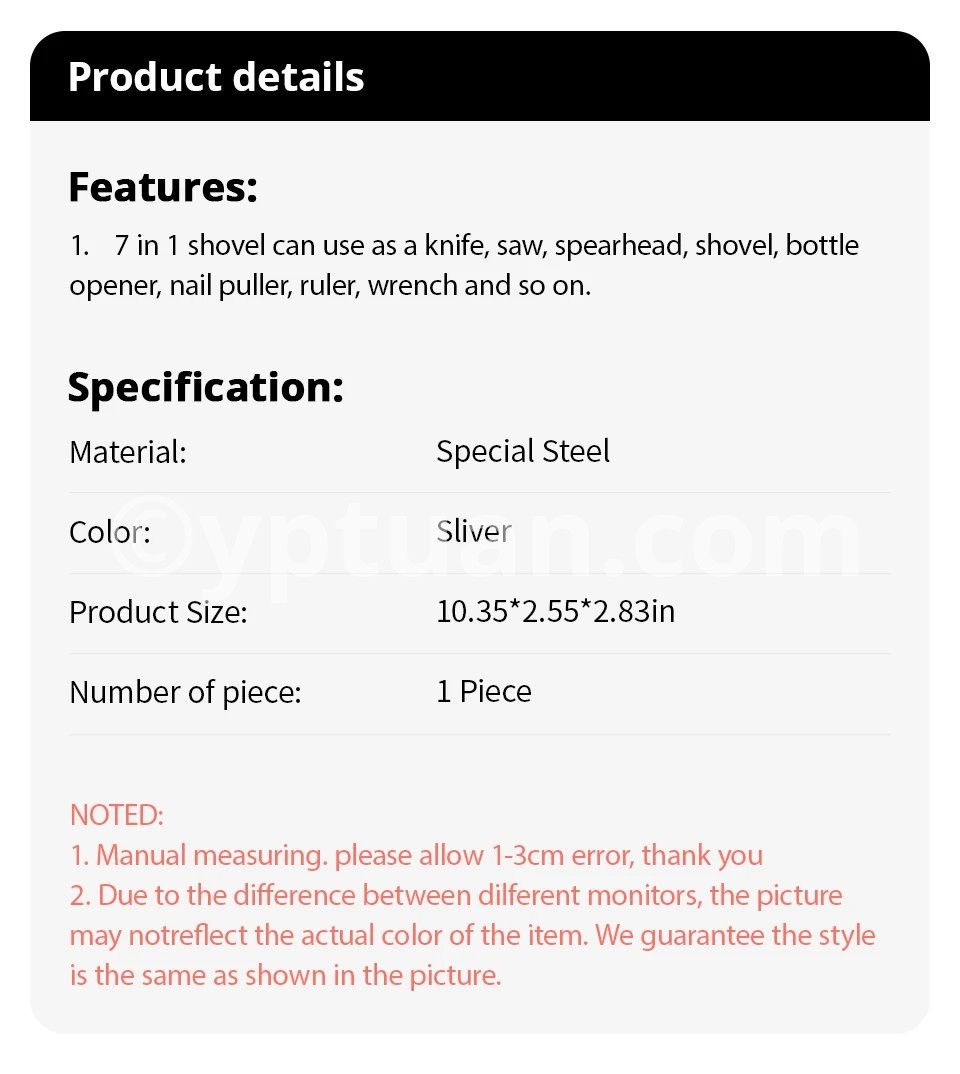Click the "Product details" header title
The image size is (960, 1074).
(x=216, y=77)
